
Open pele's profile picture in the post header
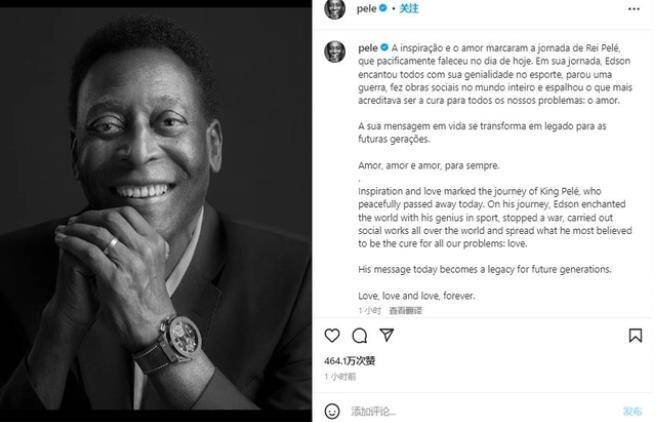pos(336,10)
